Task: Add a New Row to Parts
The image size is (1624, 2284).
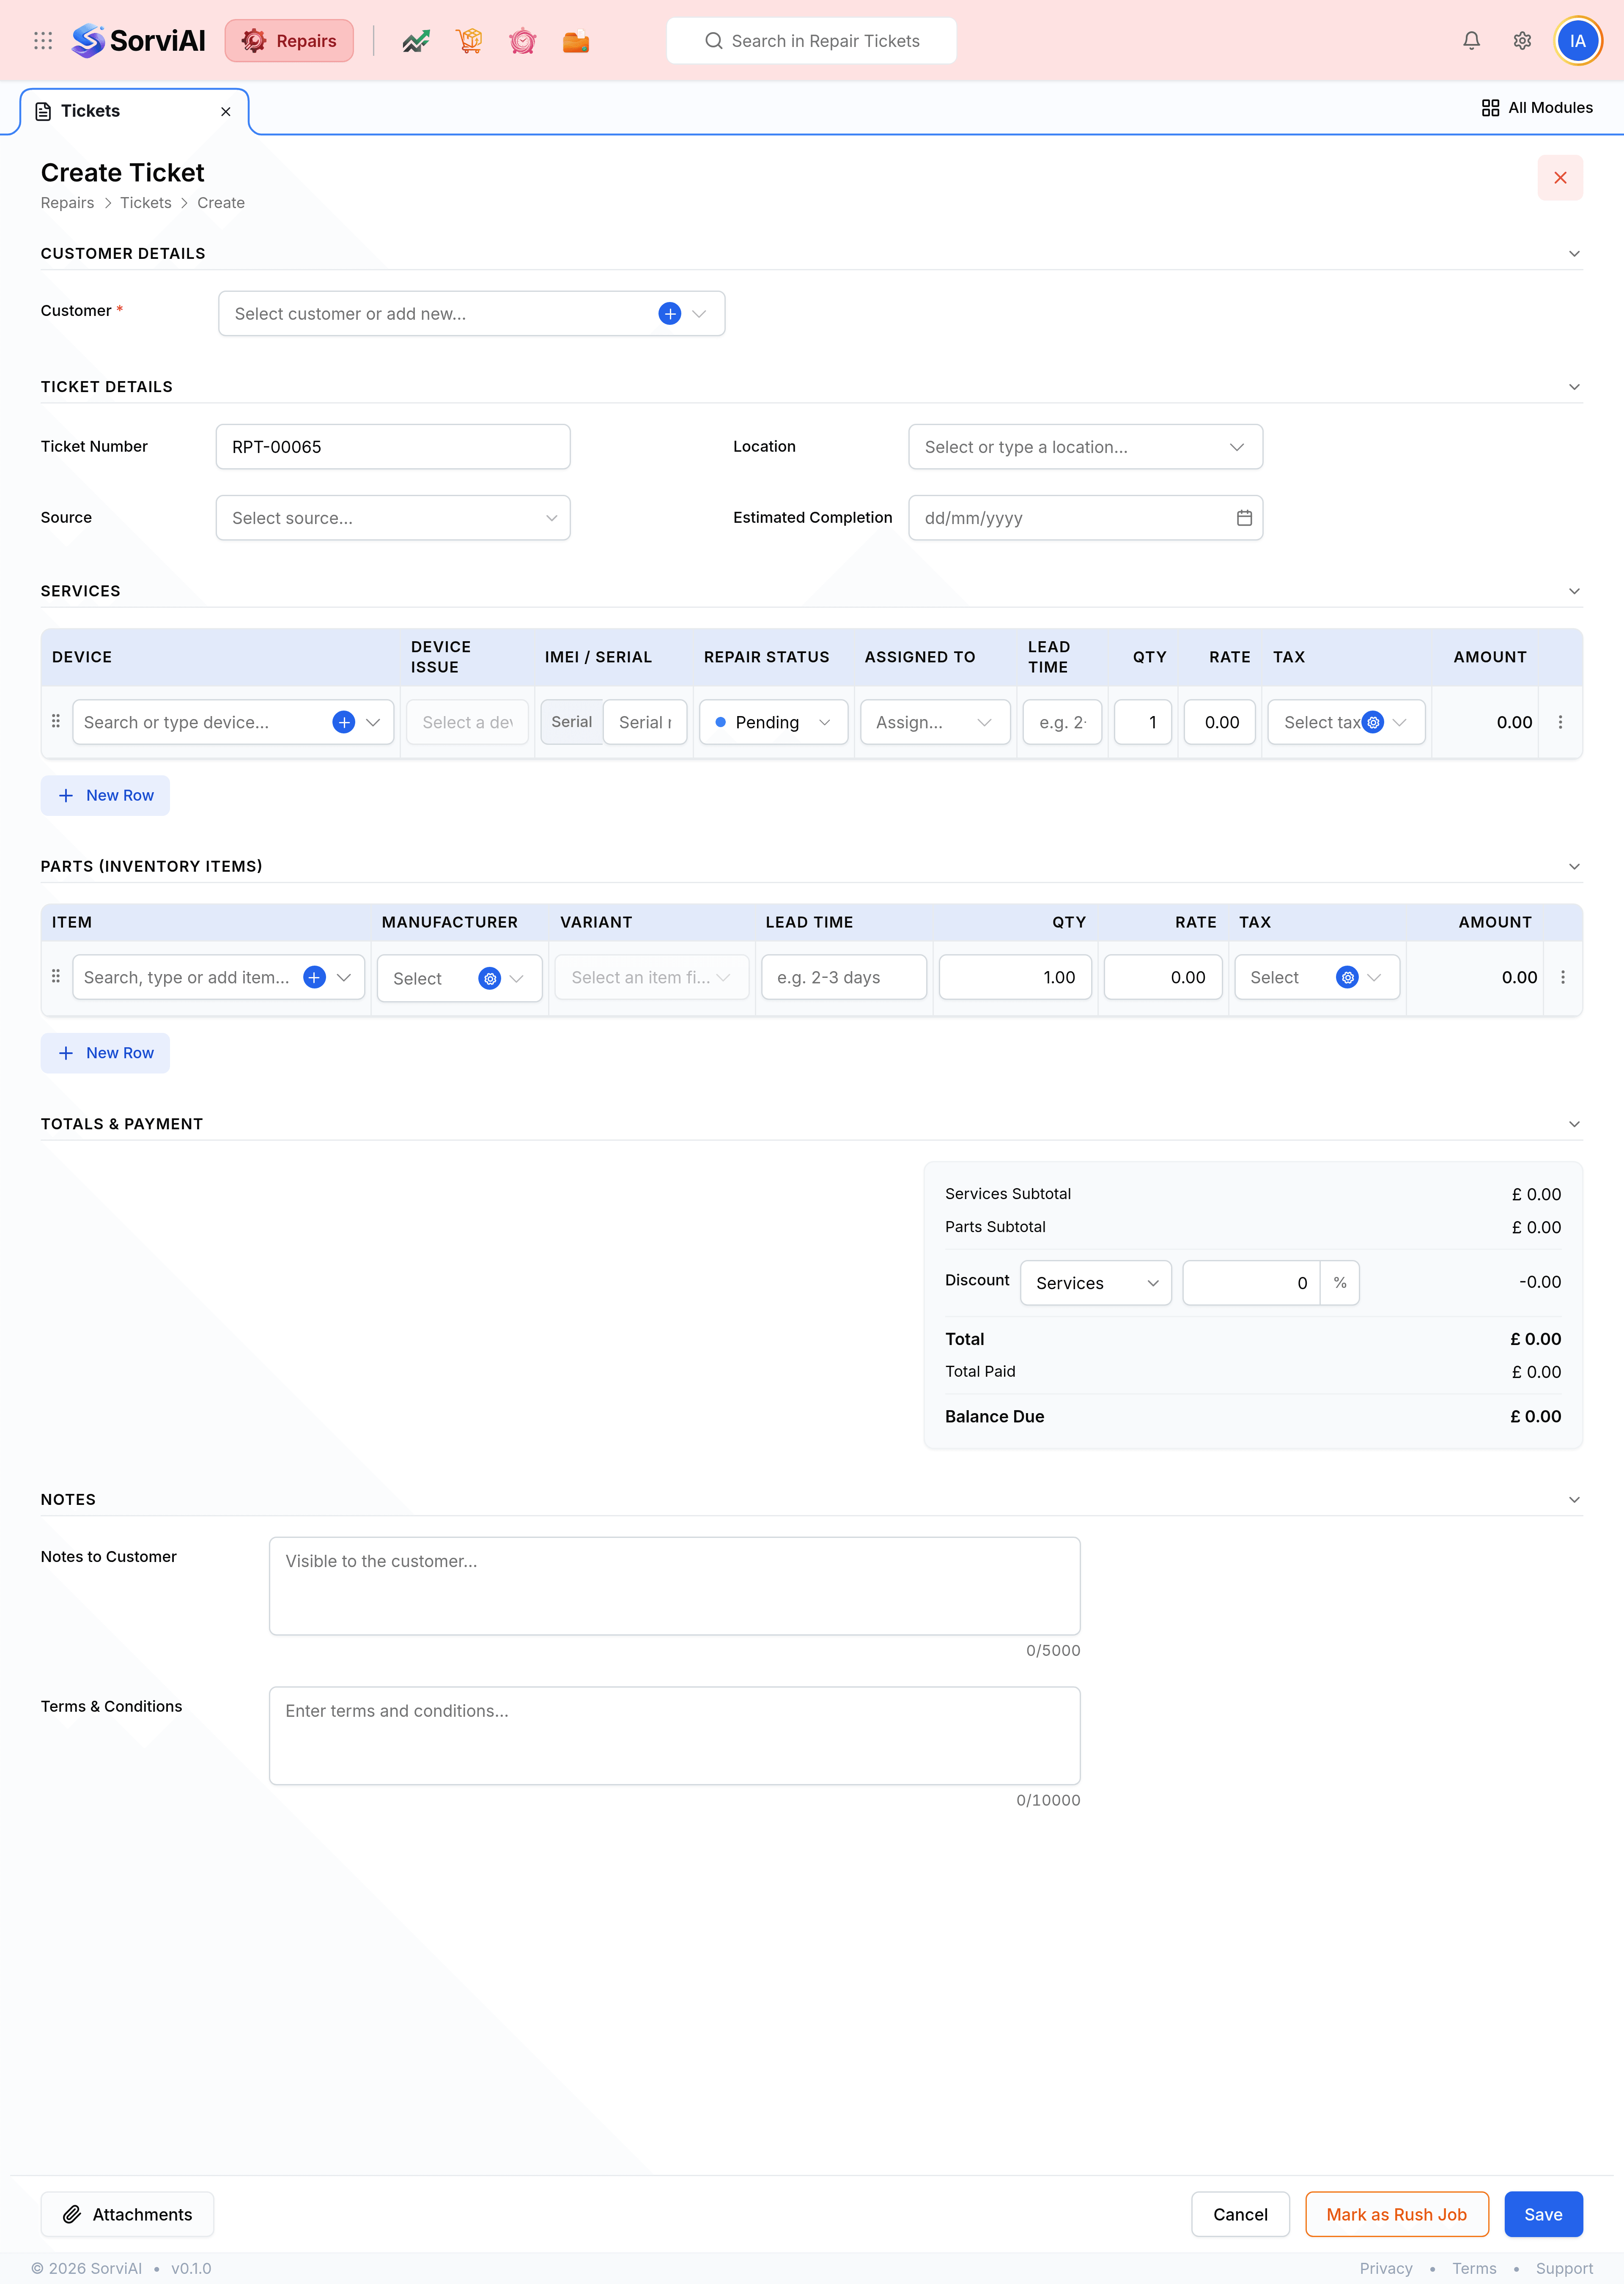Action: (105, 1053)
